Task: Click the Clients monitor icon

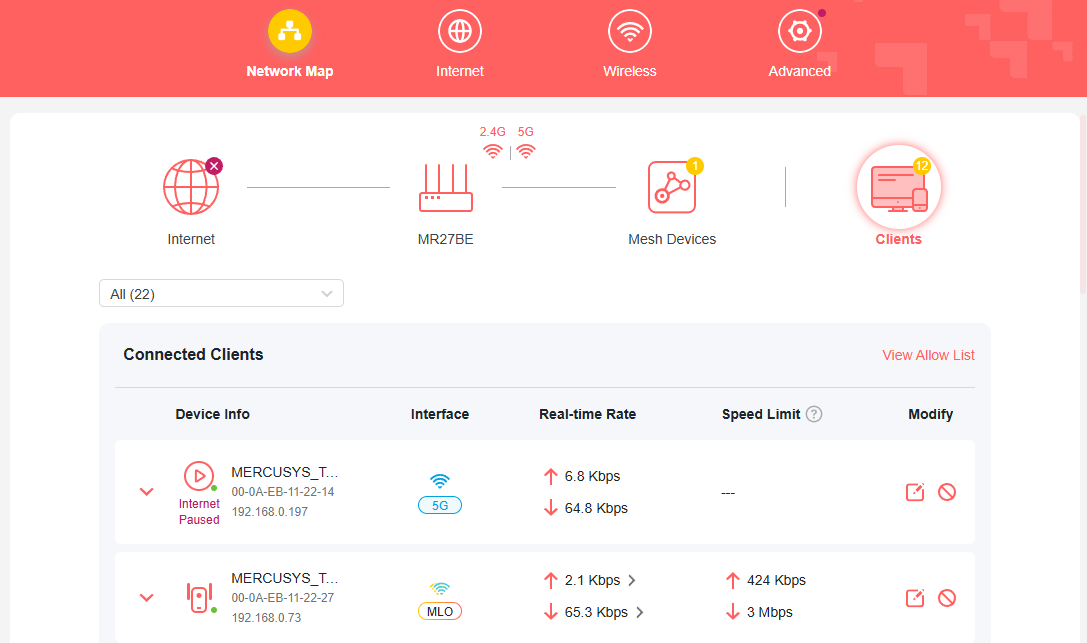Action: (x=898, y=186)
